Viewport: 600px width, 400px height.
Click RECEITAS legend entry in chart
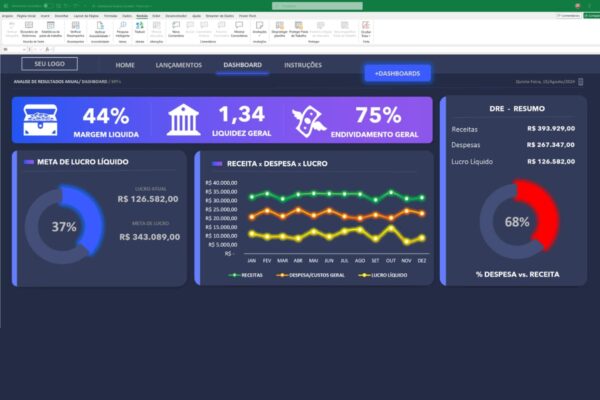[x=245, y=275]
